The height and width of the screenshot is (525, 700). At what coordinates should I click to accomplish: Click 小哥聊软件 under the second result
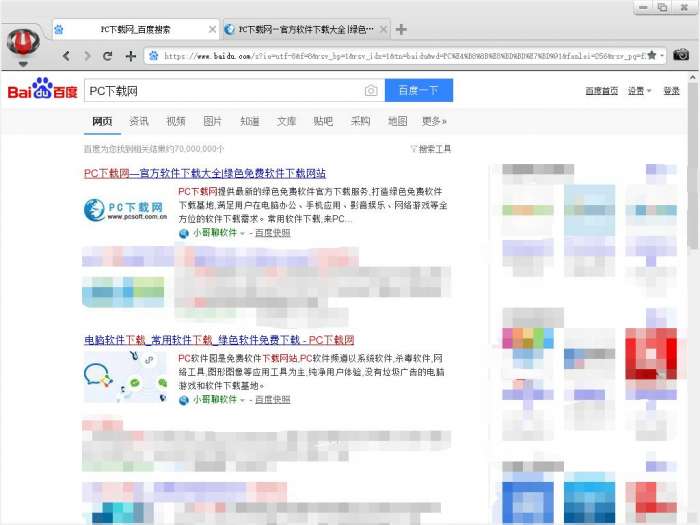[215, 399]
